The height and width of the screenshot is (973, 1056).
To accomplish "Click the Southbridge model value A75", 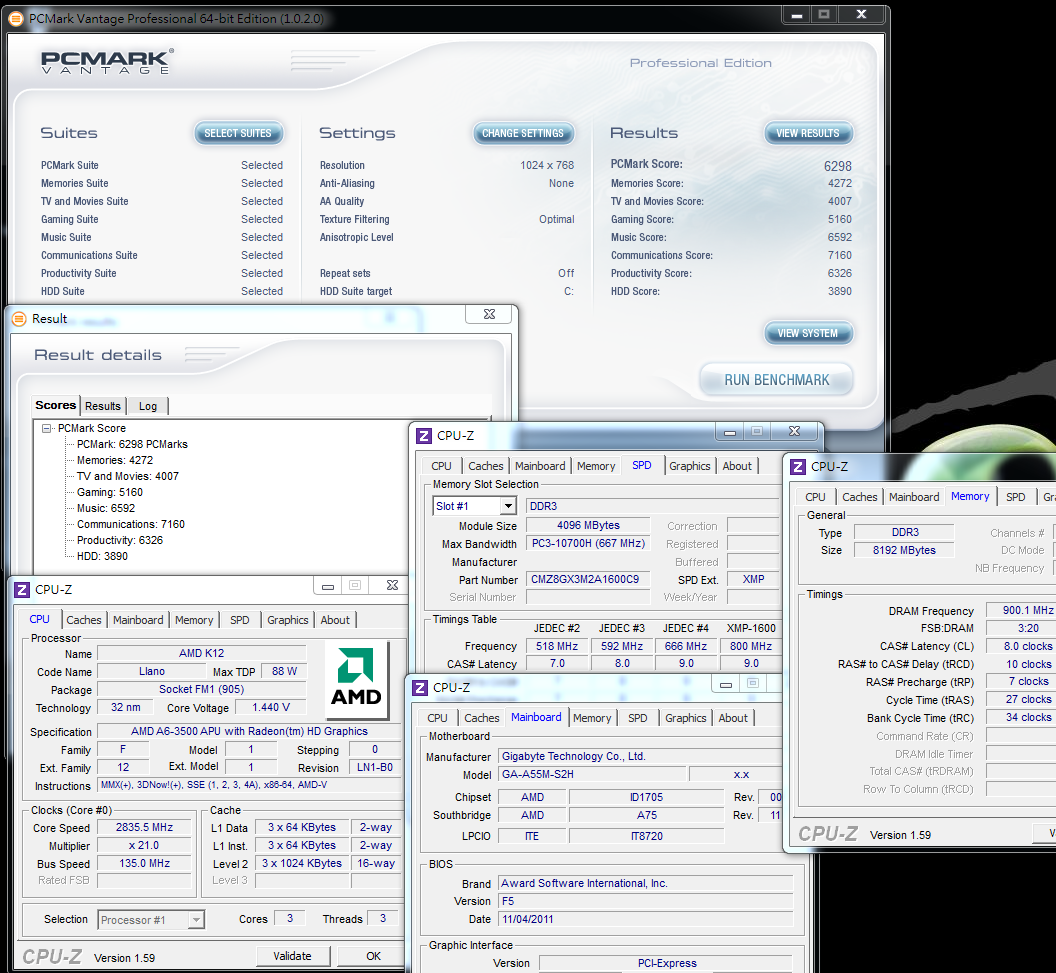I will click(647, 815).
